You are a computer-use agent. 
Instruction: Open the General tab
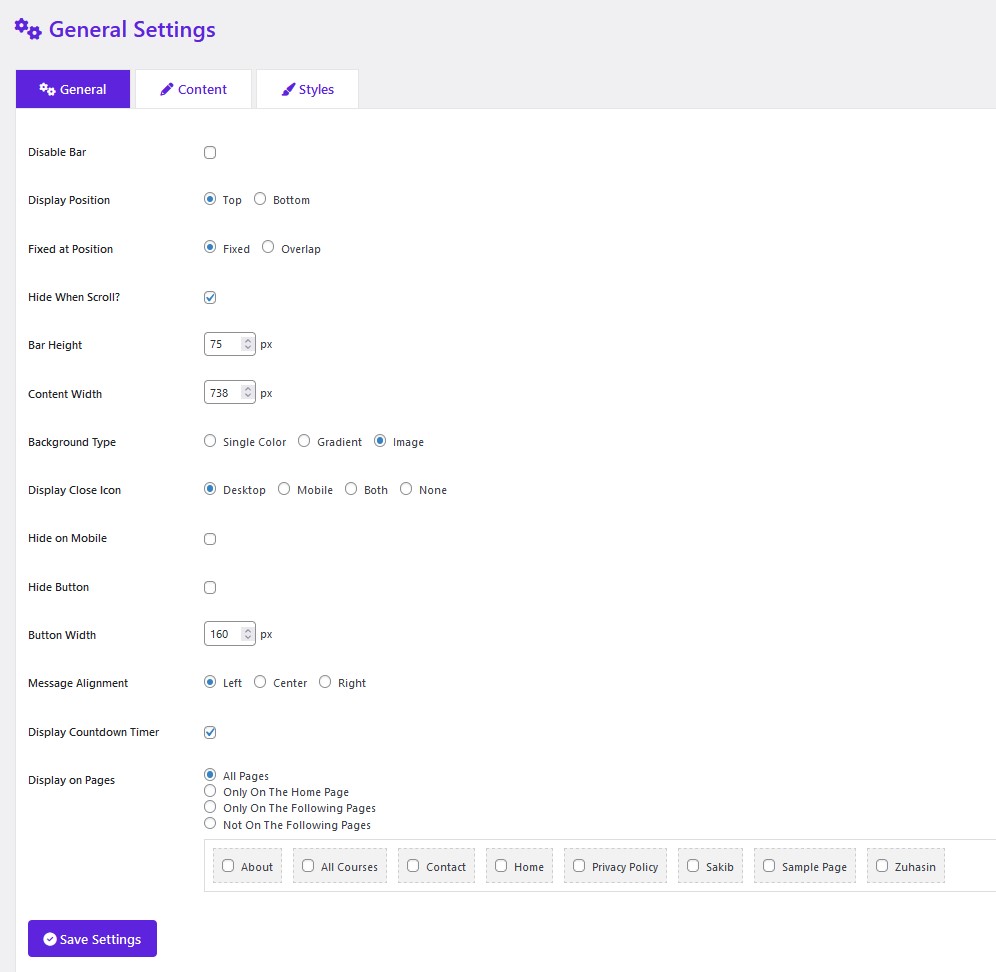coord(73,89)
